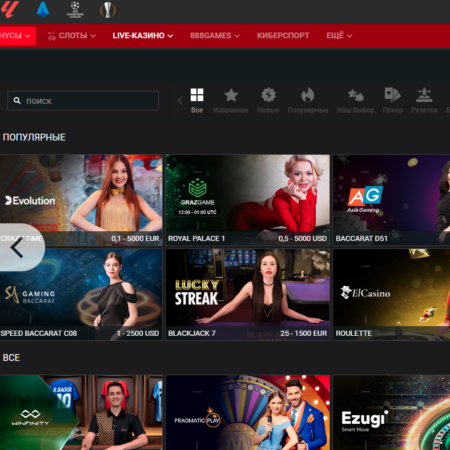This screenshot has height=450, width=450.
Task: Click the cherry icon beside Слоты
Action: pyautogui.click(x=51, y=36)
